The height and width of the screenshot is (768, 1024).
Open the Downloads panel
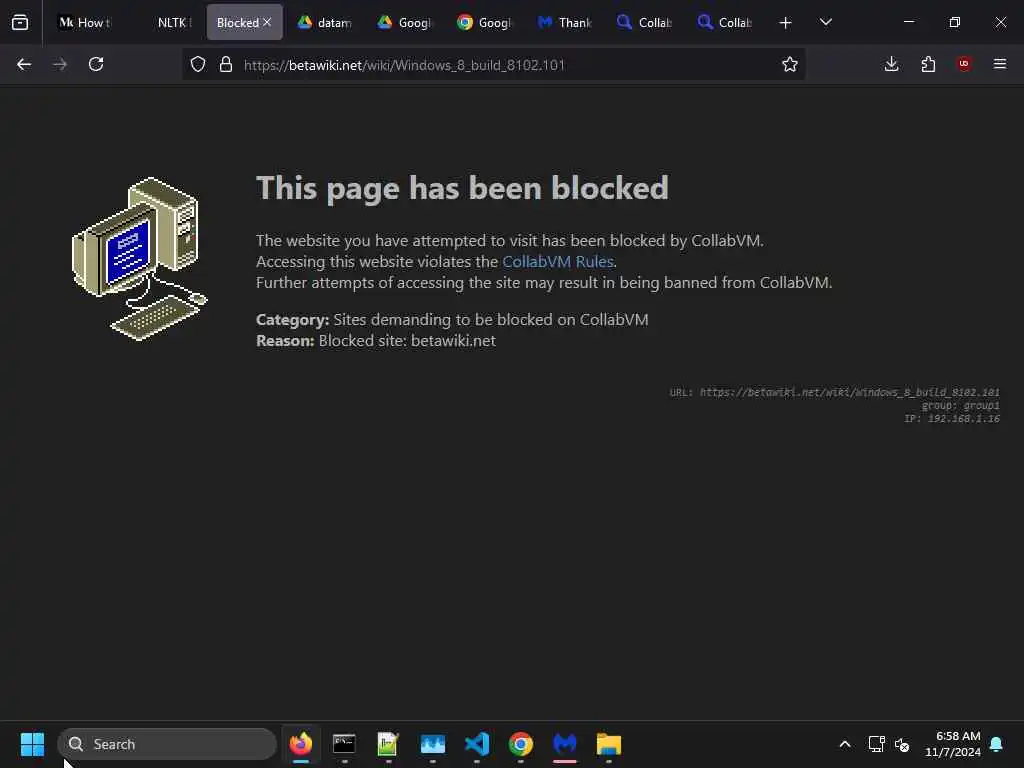[x=891, y=64]
